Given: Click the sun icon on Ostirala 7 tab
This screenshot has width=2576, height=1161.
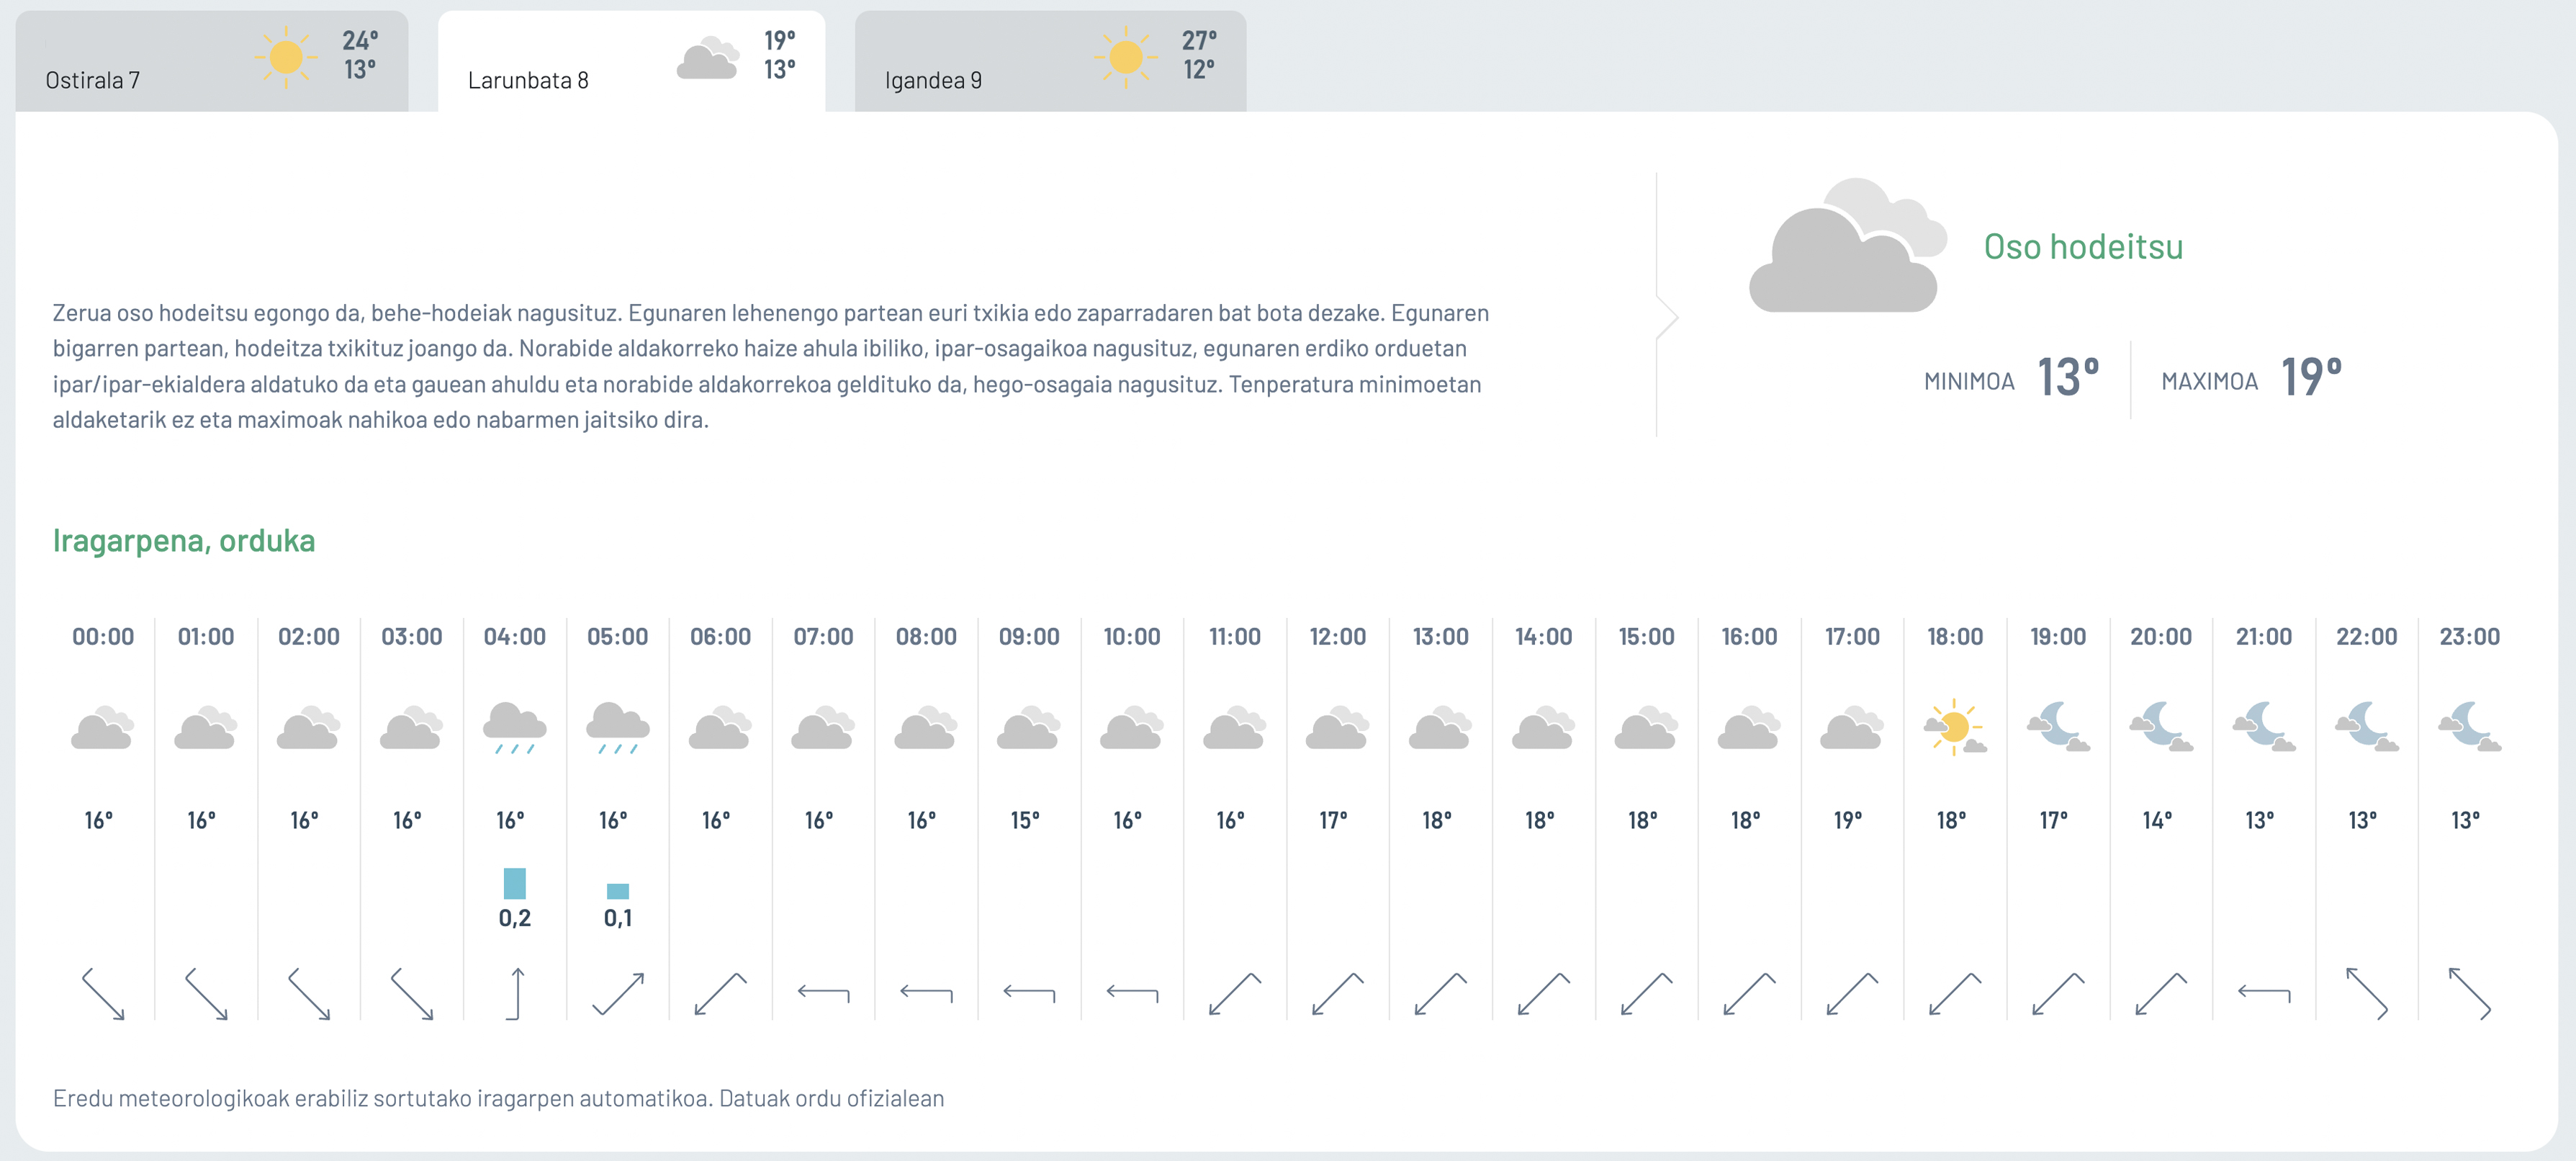Looking at the screenshot, I should point(286,57).
